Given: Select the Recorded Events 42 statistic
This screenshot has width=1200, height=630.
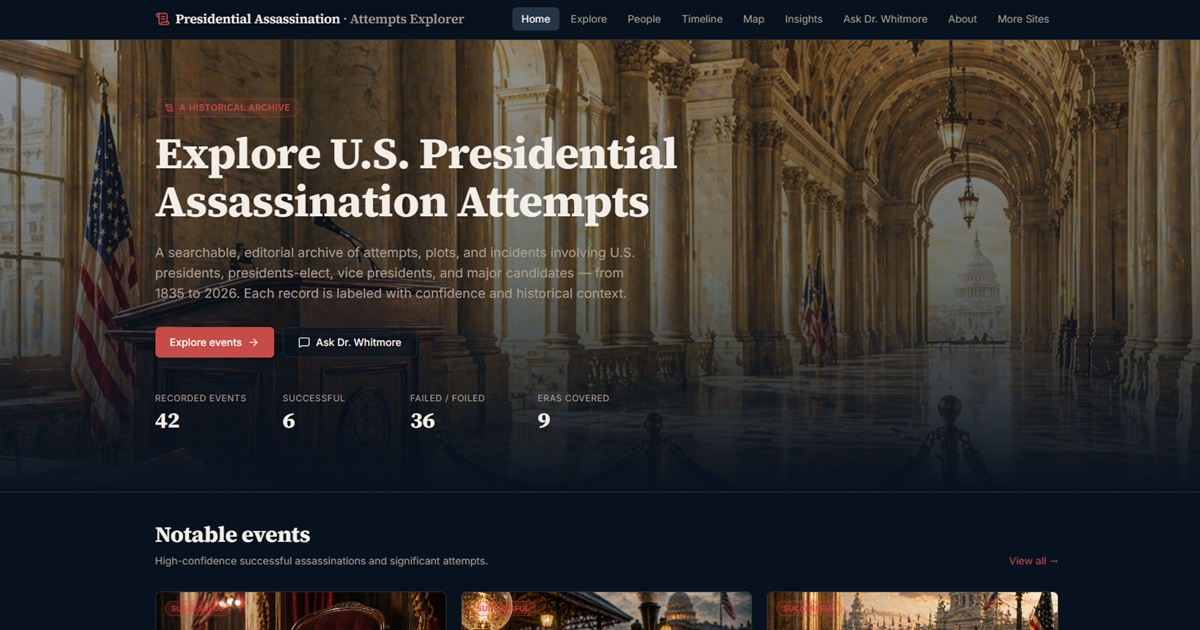Looking at the screenshot, I should pyautogui.click(x=200, y=412).
